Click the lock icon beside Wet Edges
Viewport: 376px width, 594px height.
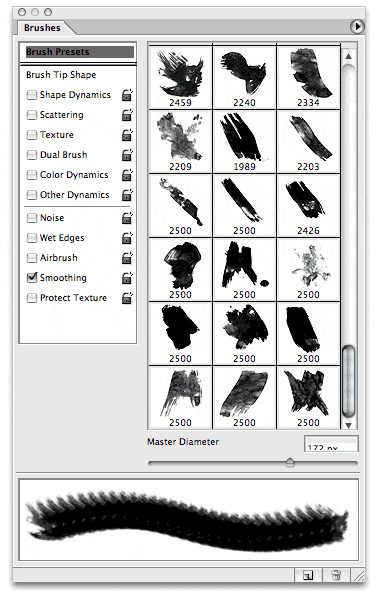(127, 238)
